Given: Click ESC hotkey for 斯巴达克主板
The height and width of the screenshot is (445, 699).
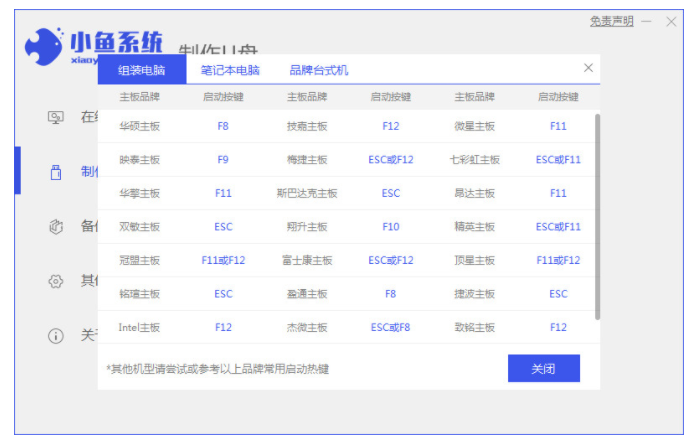Looking at the screenshot, I should point(391,193).
